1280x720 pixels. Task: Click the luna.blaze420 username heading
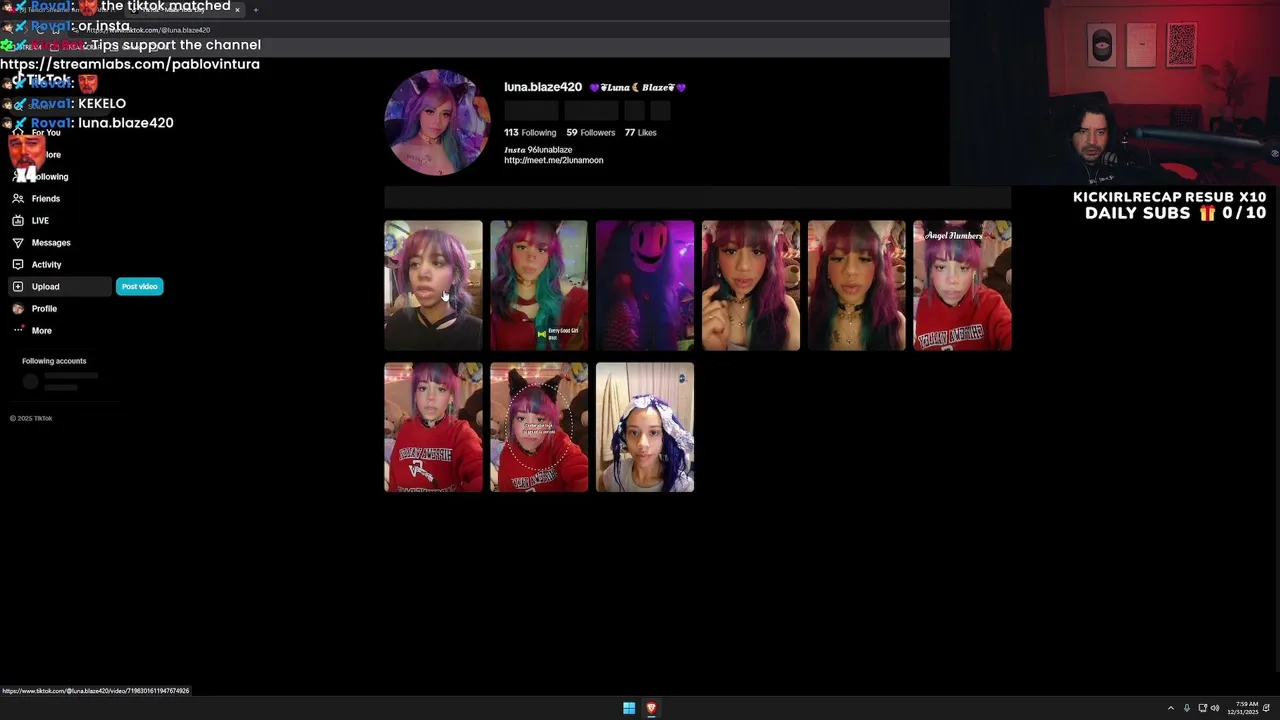point(543,87)
